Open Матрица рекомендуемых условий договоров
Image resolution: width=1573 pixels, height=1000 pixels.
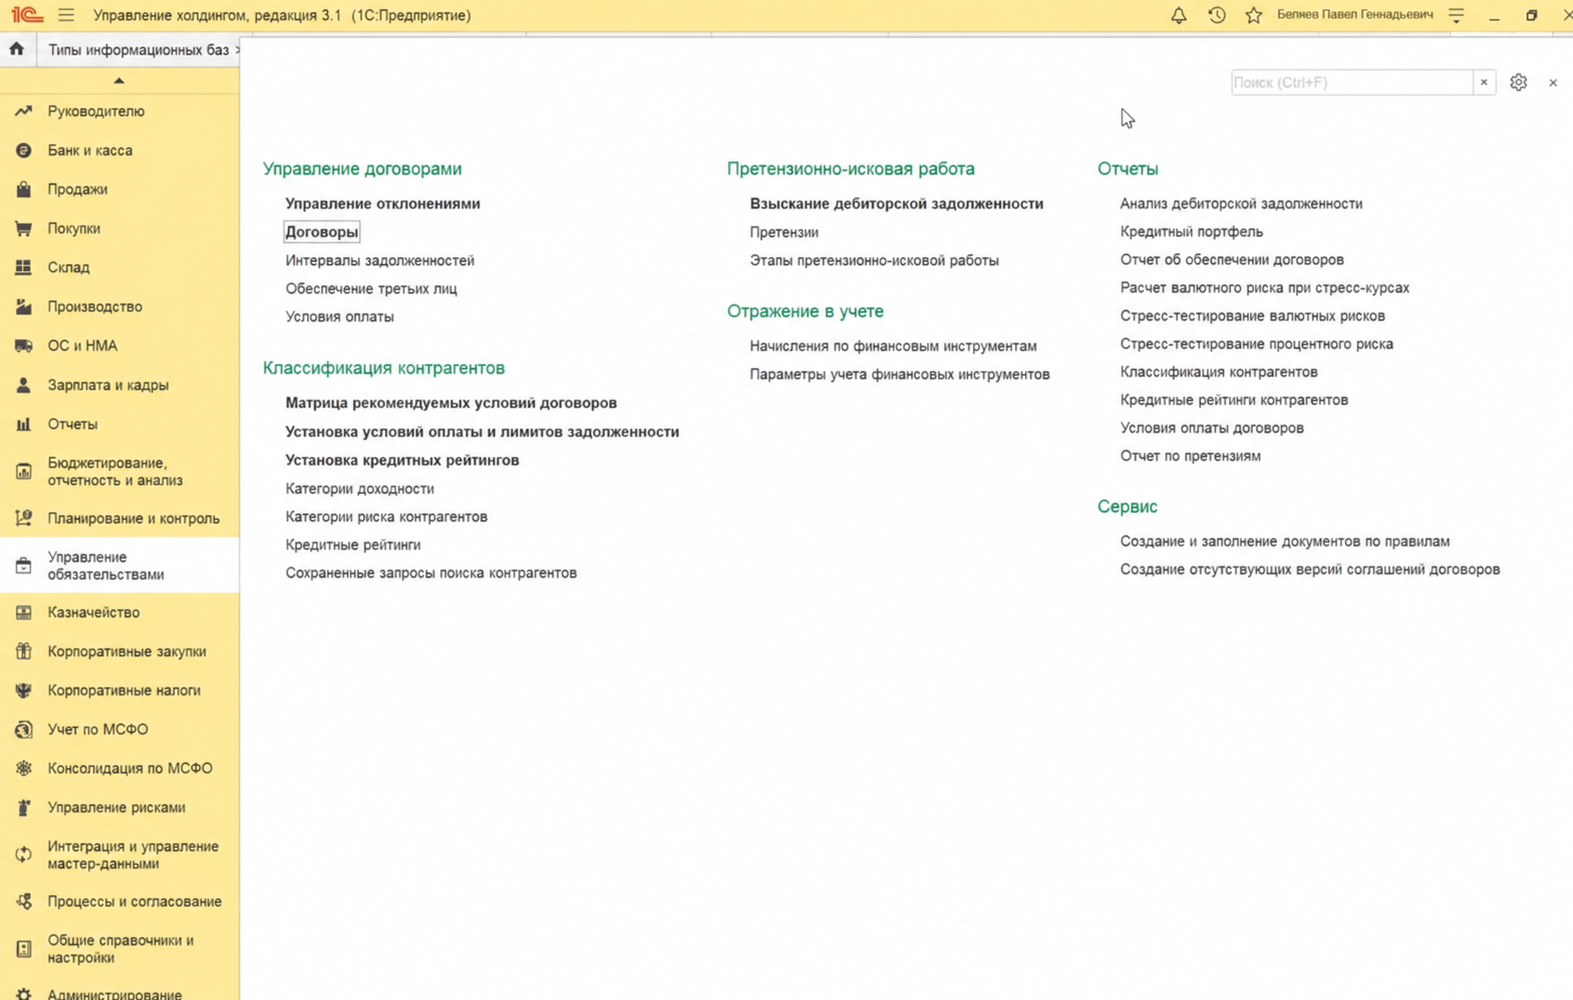[451, 403]
